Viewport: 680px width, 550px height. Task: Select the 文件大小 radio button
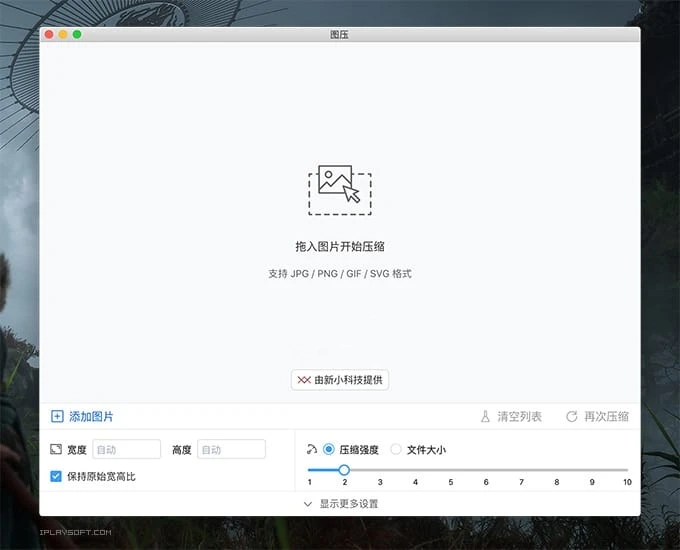[396, 449]
